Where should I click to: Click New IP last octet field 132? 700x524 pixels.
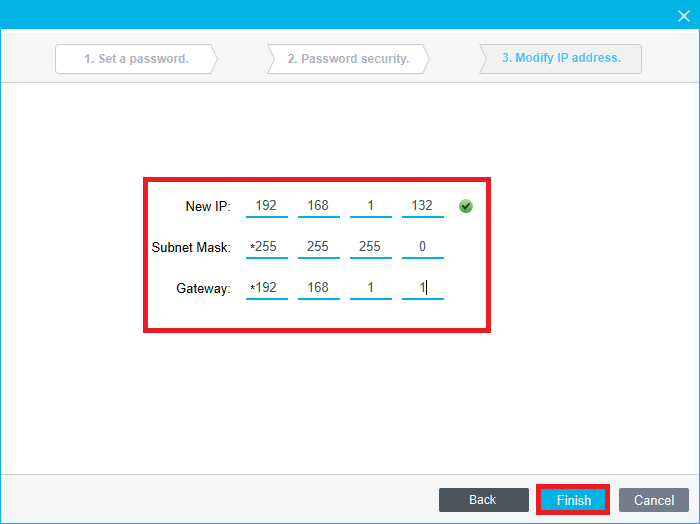[x=423, y=206]
